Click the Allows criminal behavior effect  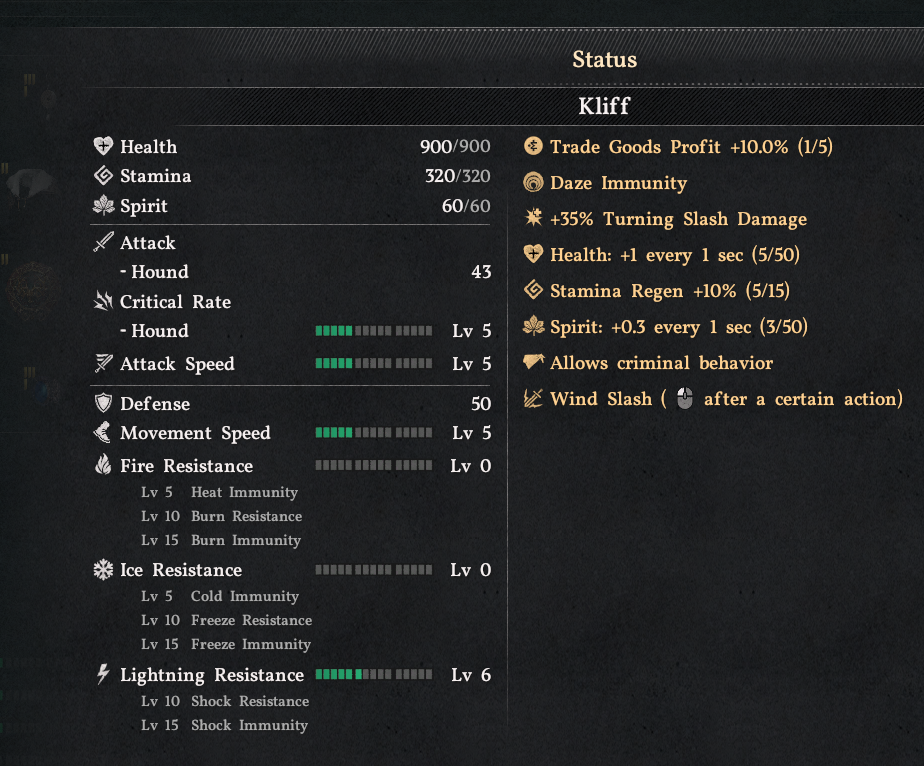coord(661,363)
